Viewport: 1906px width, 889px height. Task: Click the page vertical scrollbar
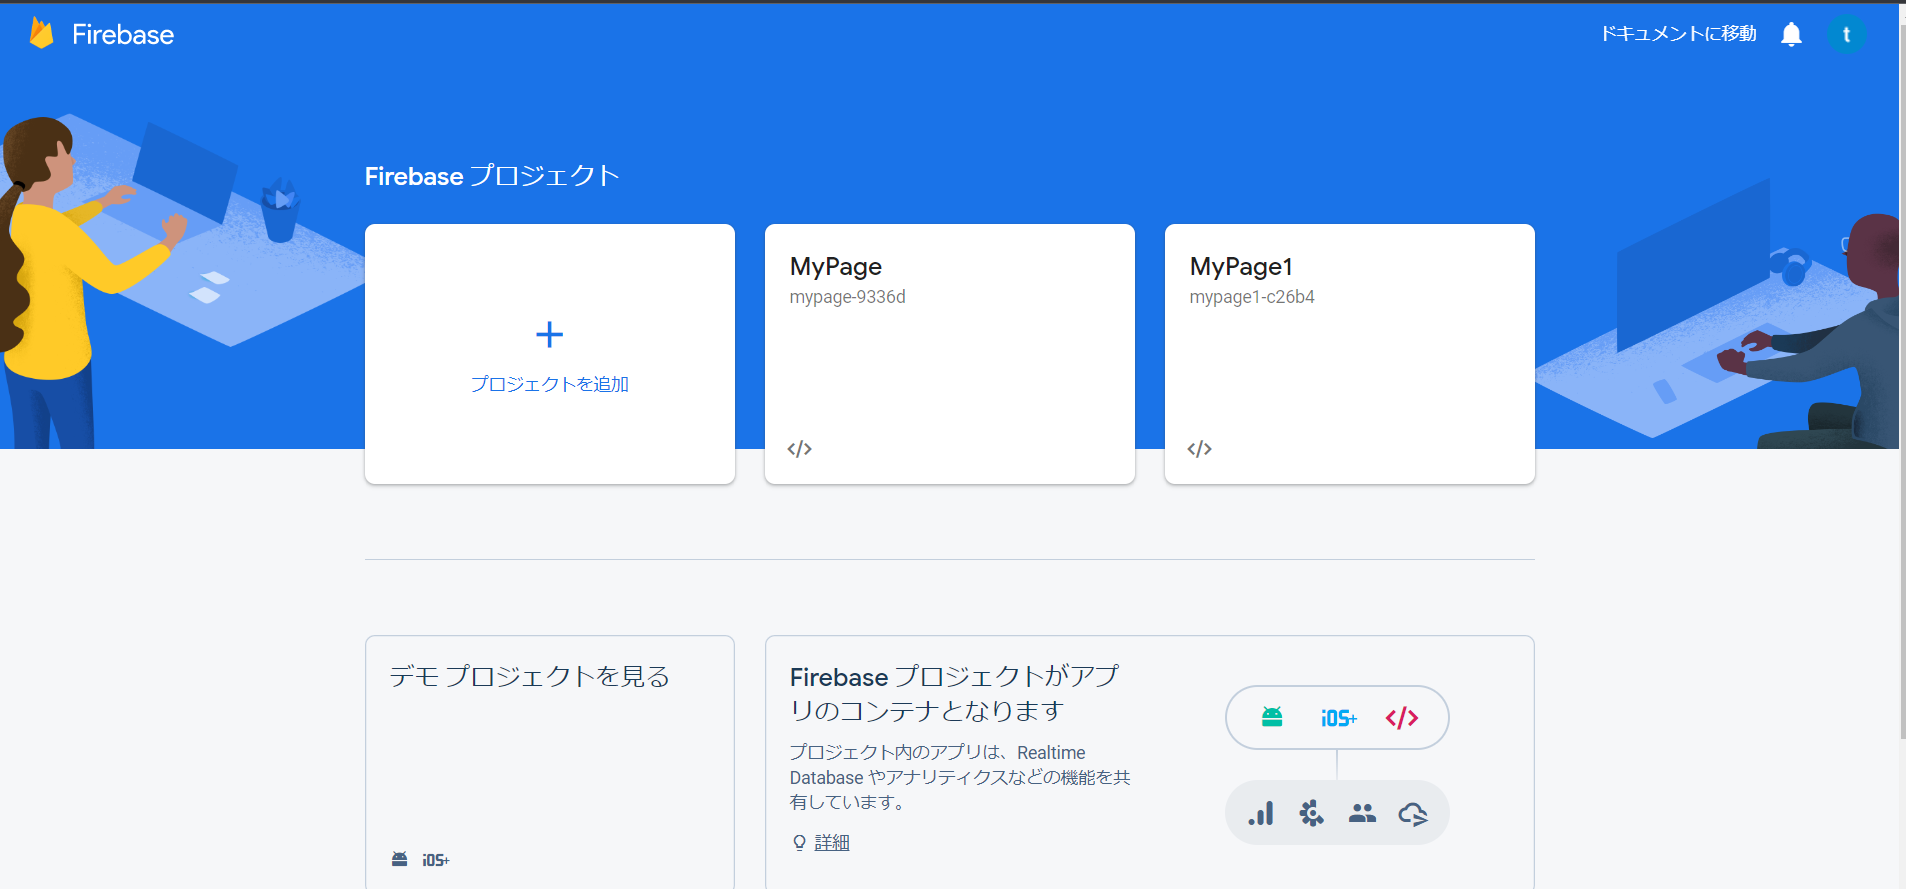pos(1901,380)
